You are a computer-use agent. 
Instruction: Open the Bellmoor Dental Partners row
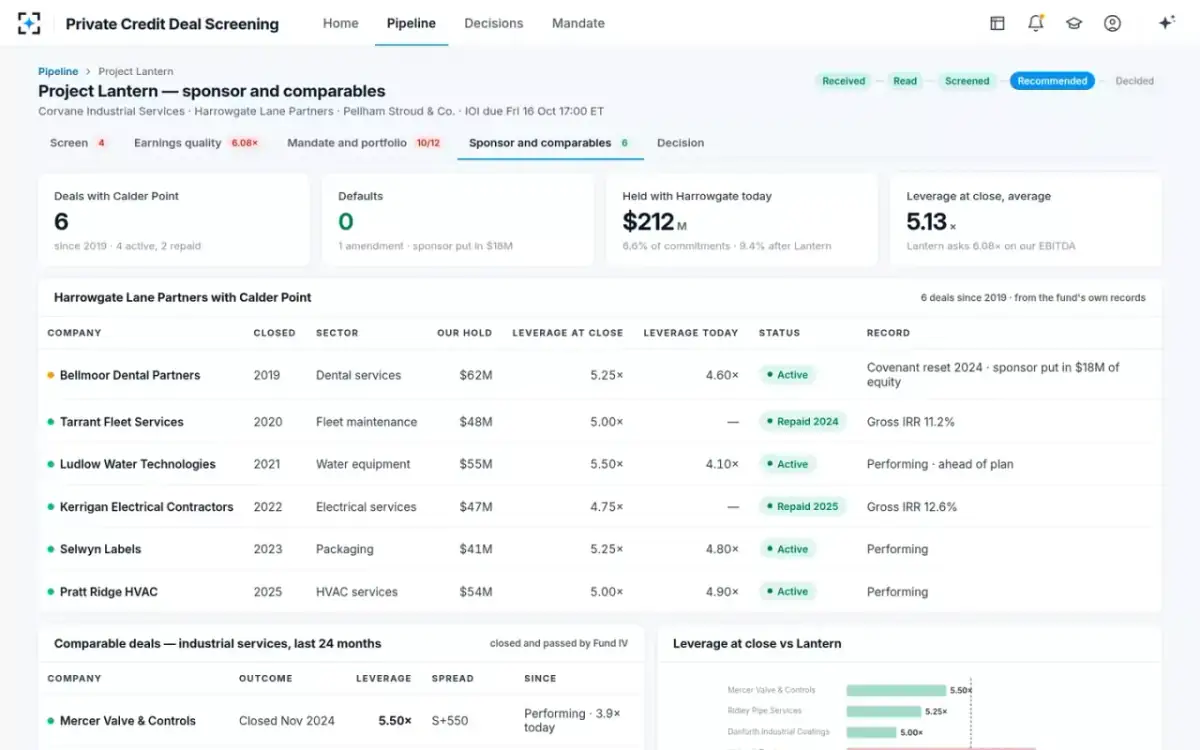click(600, 375)
